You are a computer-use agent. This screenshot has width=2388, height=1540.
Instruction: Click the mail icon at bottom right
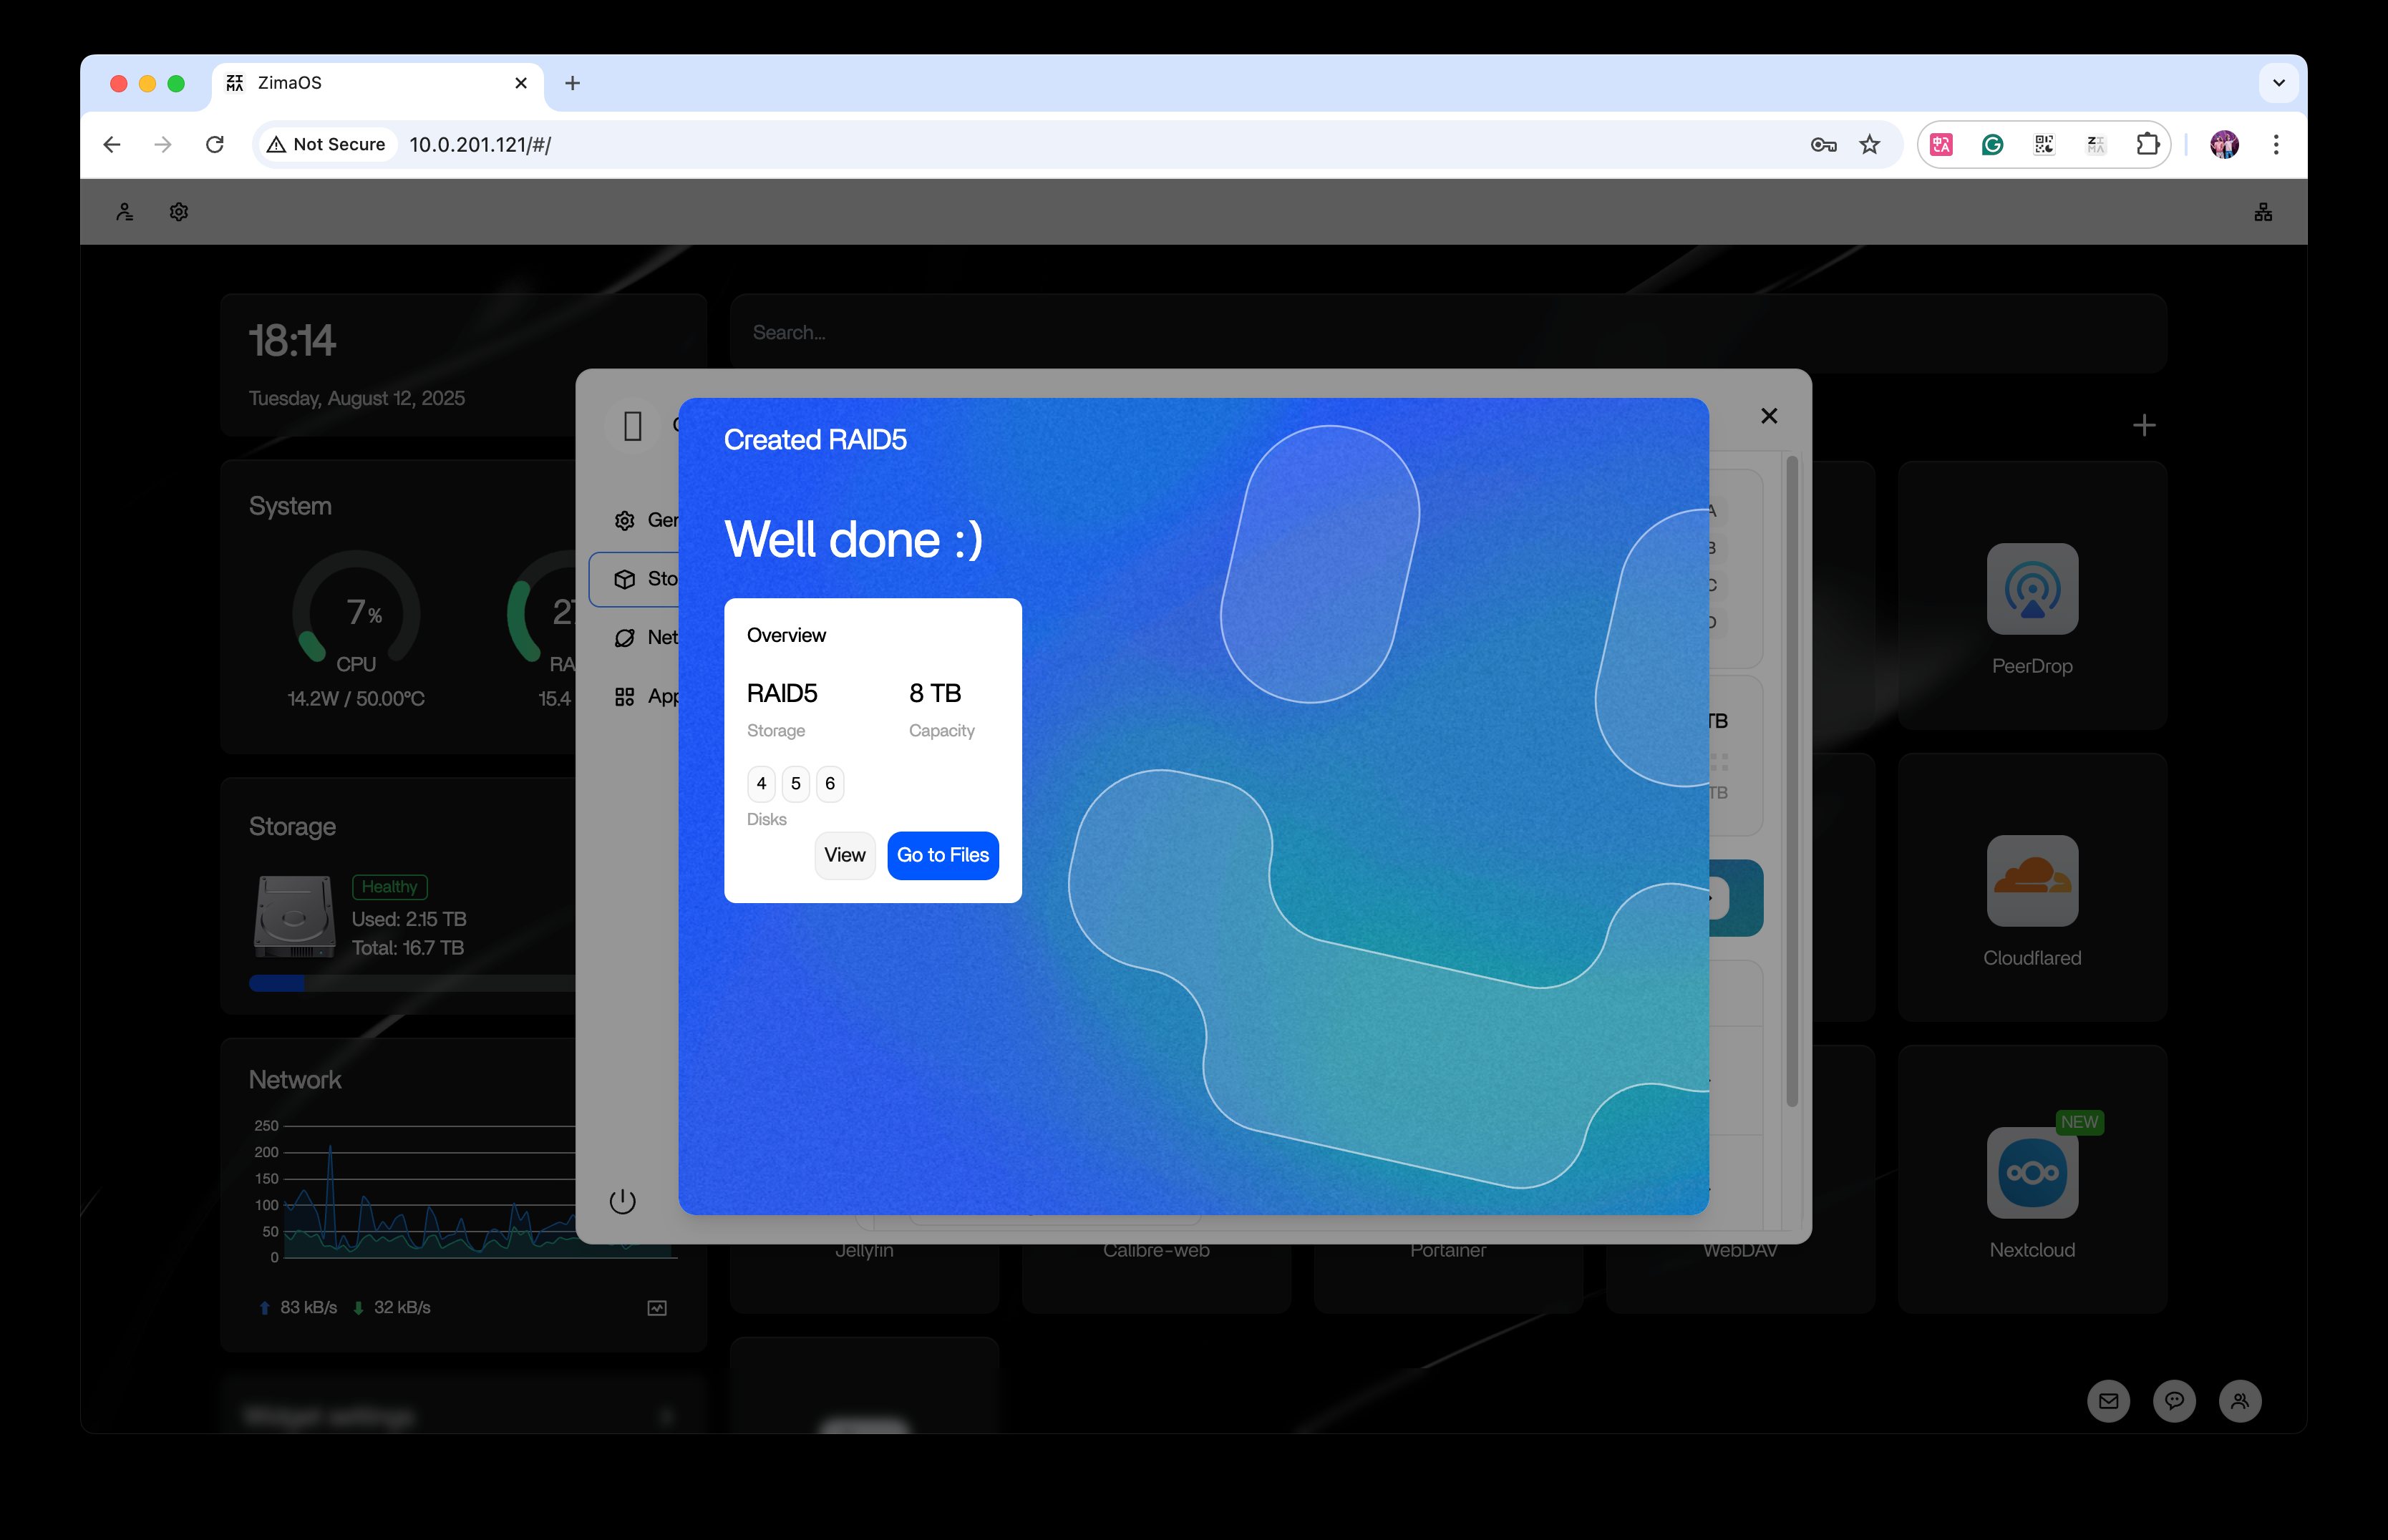(x=2108, y=1401)
